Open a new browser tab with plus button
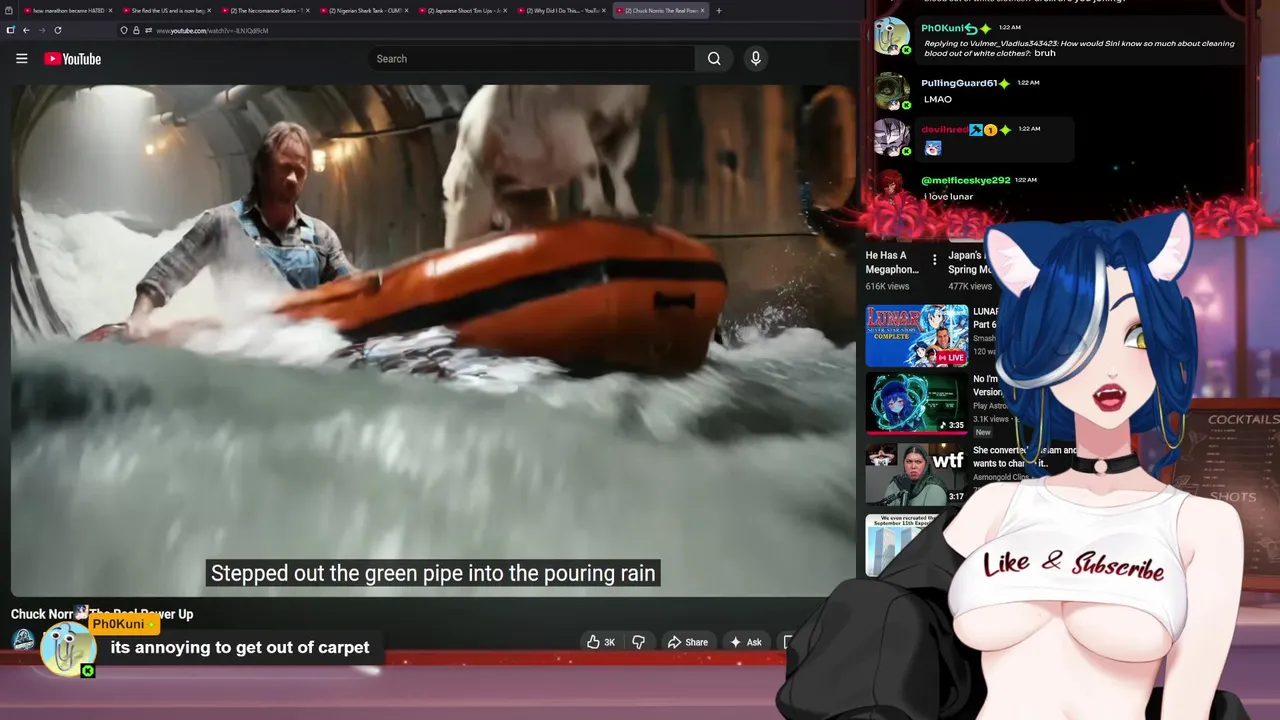 point(718,10)
